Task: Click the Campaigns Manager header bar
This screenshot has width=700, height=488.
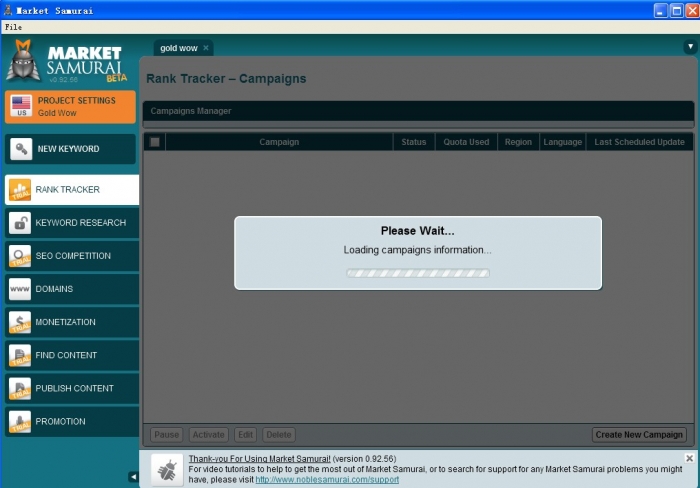Action: 418,111
